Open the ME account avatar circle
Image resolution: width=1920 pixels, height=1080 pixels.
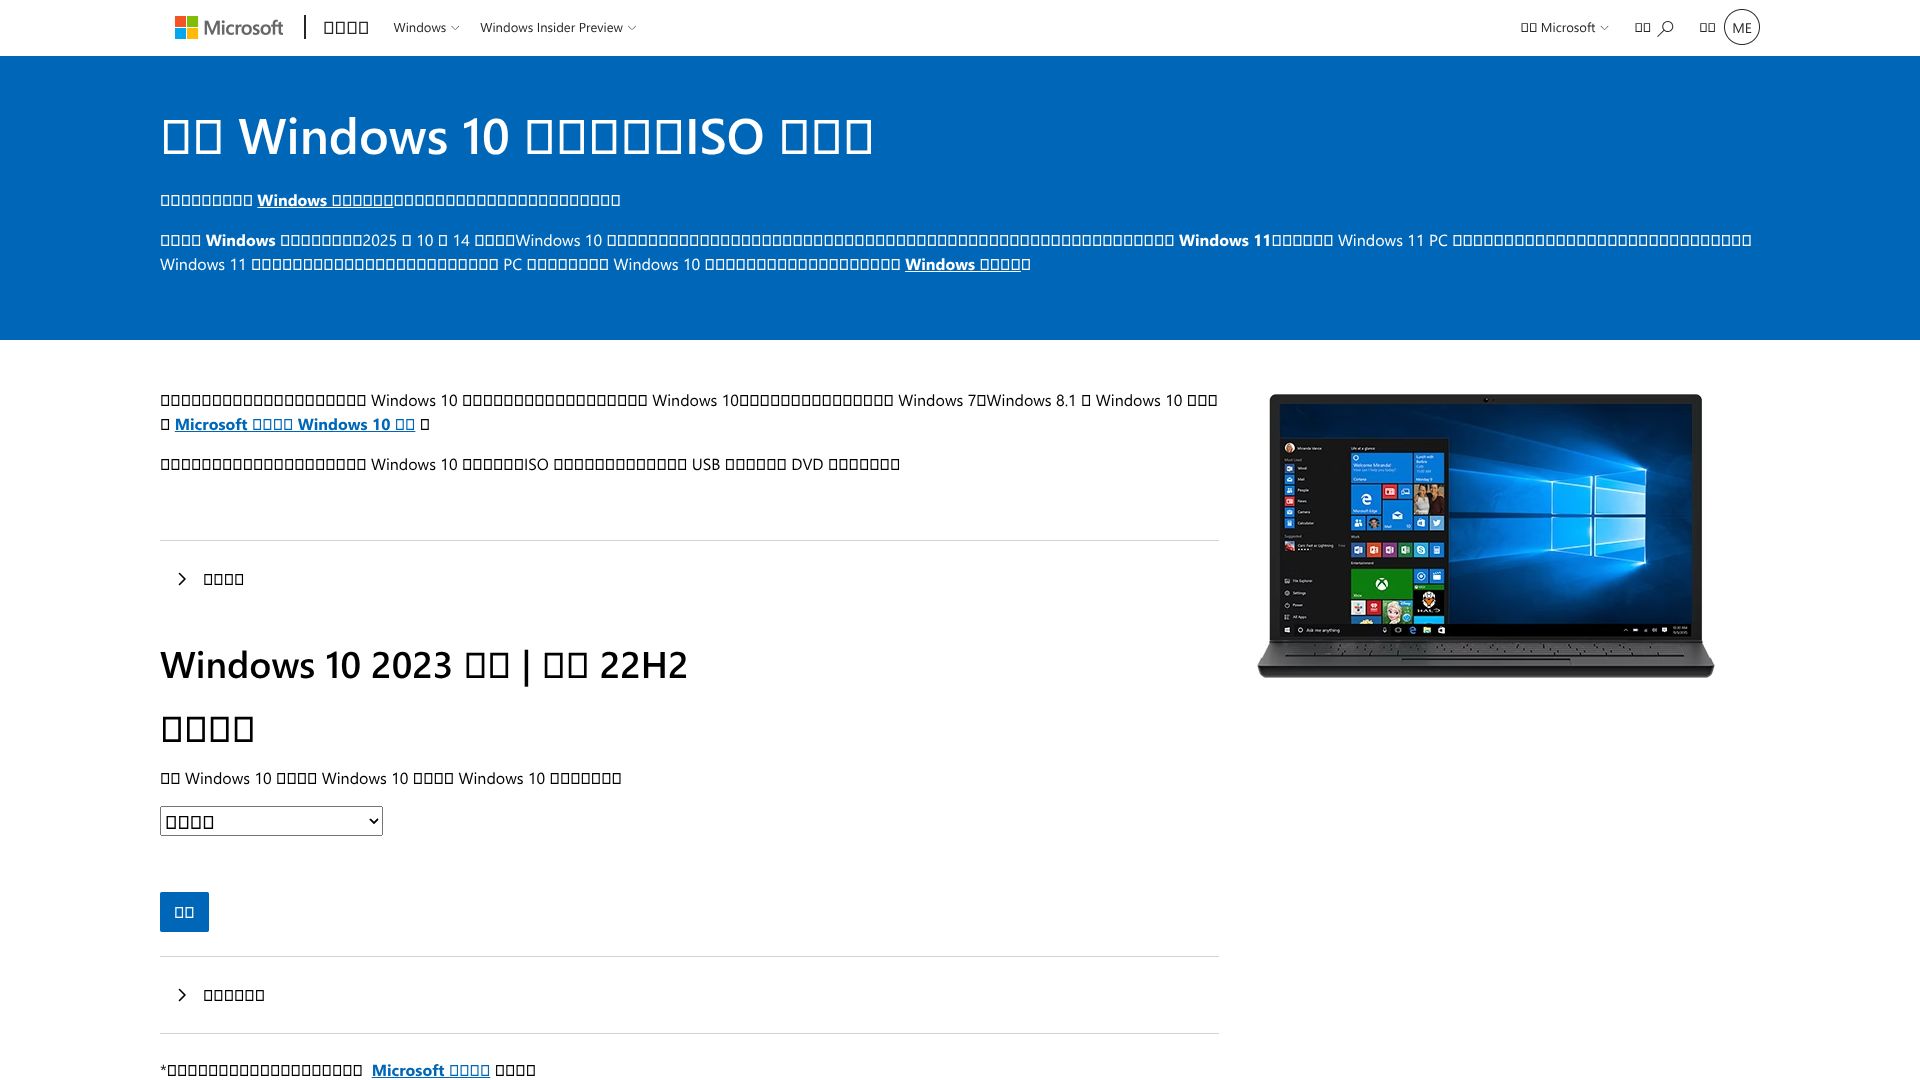[x=1741, y=28]
